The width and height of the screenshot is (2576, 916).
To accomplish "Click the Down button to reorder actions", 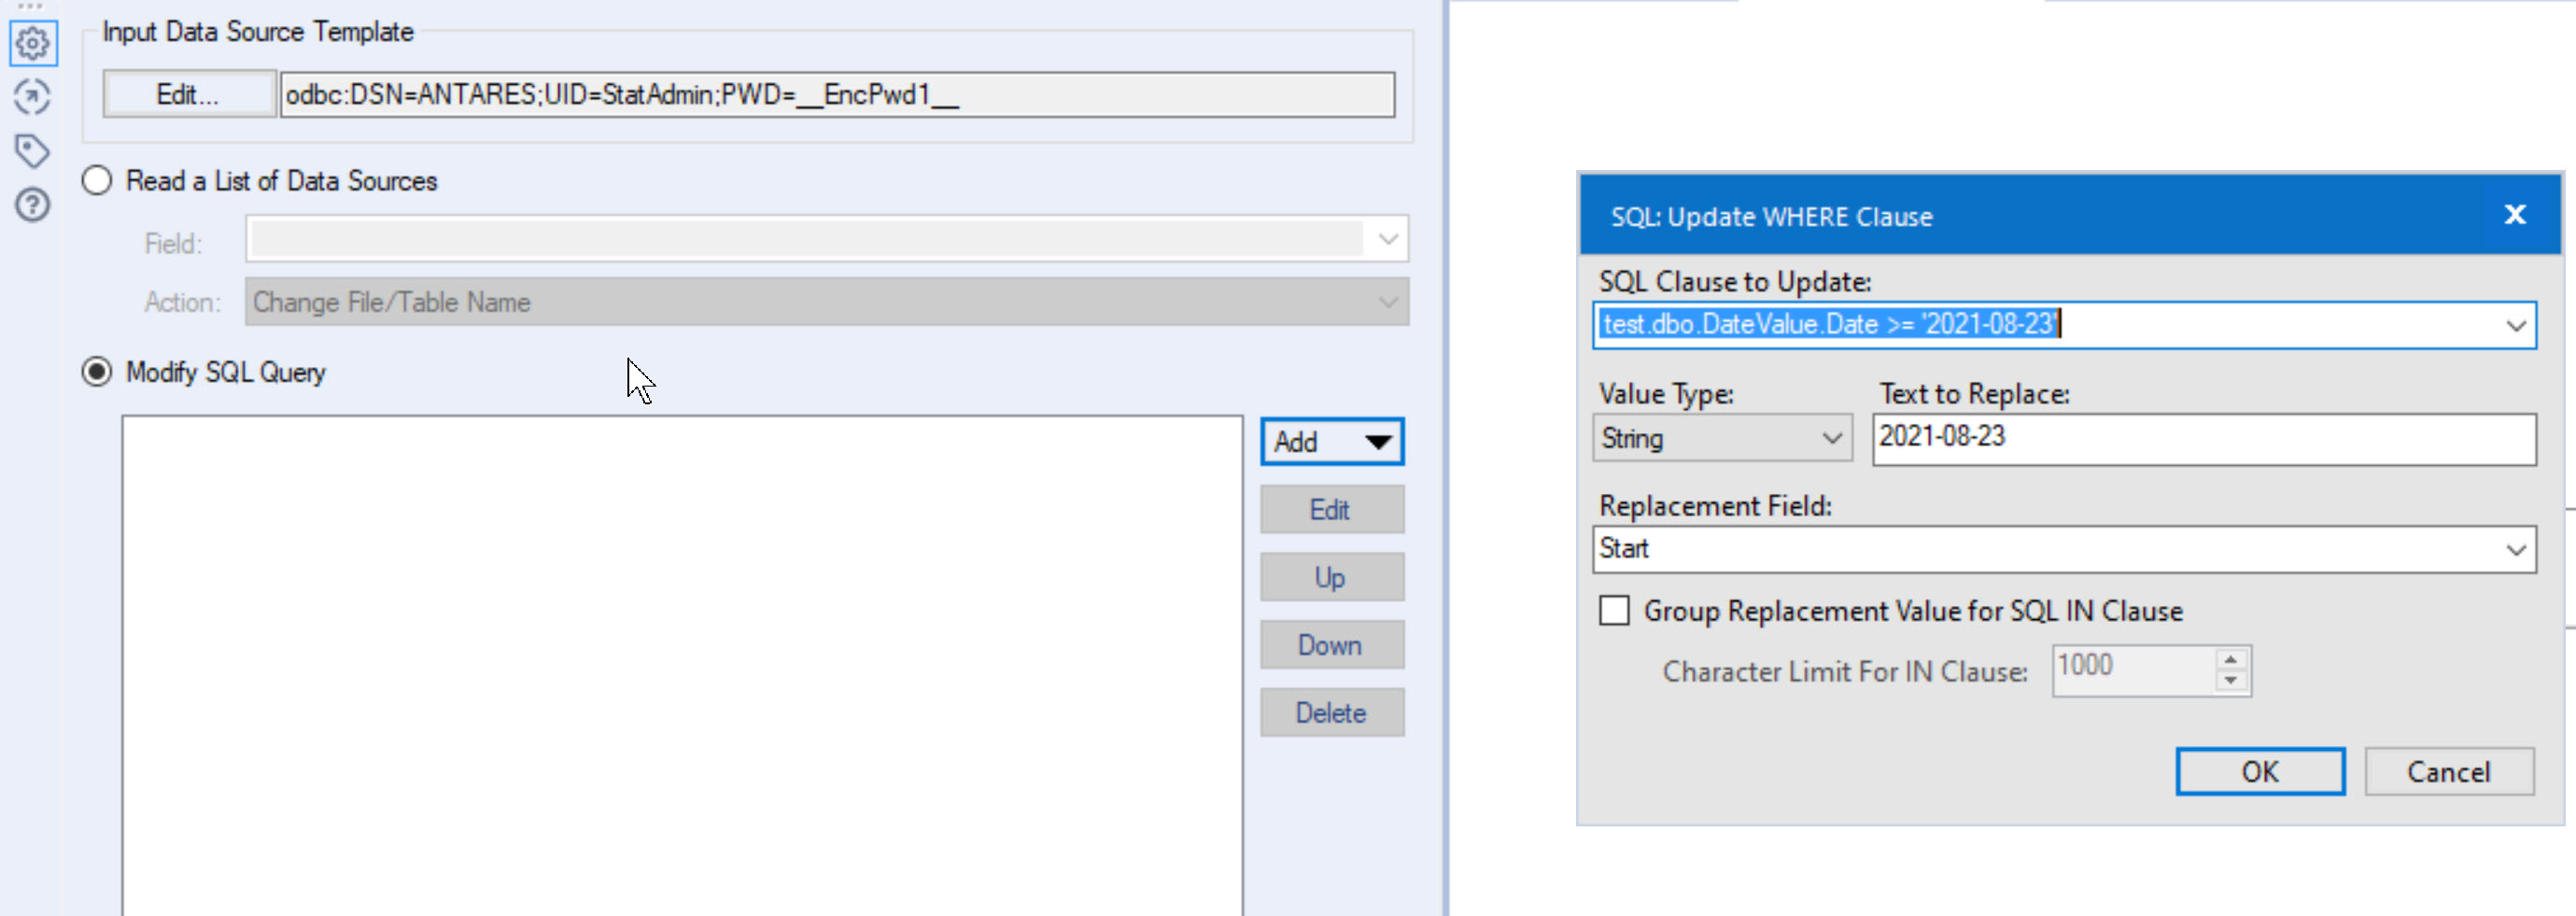I will click(1331, 645).
